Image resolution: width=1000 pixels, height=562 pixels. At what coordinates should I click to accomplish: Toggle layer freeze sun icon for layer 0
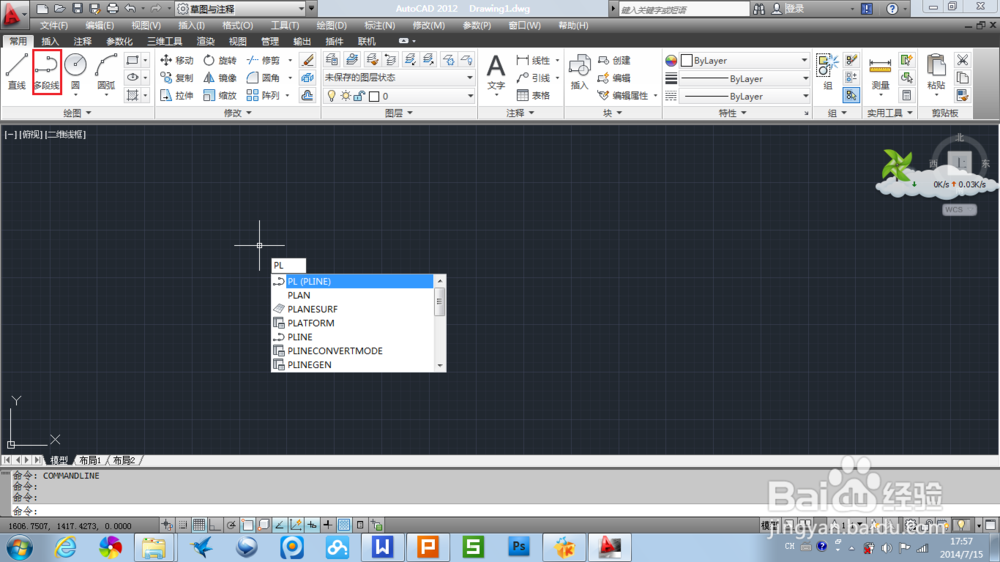345,96
